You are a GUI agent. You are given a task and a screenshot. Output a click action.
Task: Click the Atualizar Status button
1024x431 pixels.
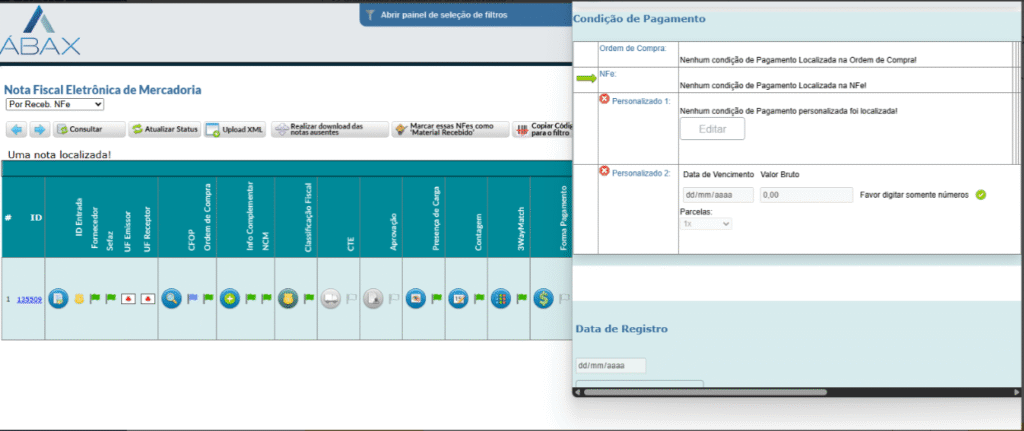coord(166,130)
